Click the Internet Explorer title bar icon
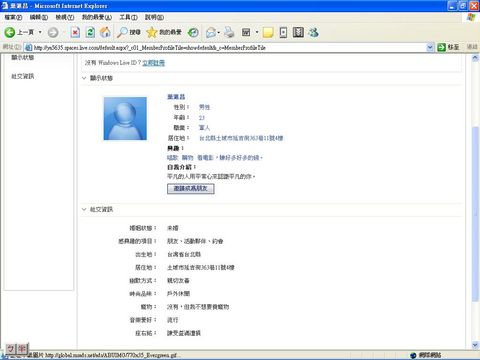Viewport: 480px width, 360px height. tap(5, 6)
